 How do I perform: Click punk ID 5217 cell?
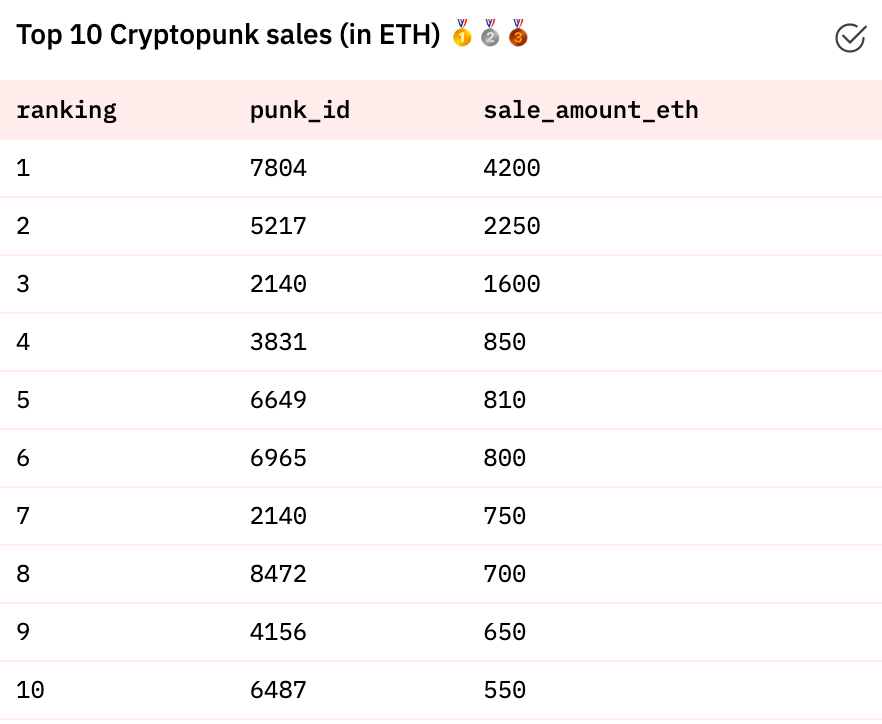(278, 227)
